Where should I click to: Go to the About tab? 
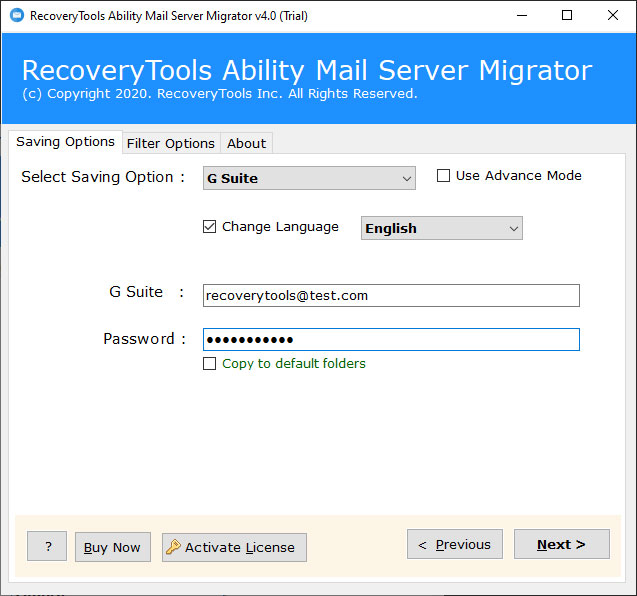click(247, 143)
